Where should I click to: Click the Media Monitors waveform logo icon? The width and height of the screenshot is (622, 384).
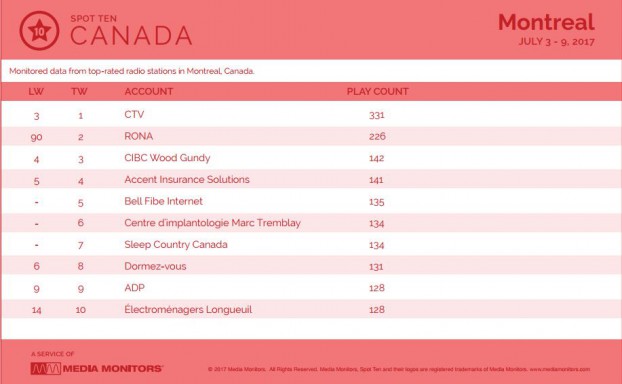(x=46, y=369)
